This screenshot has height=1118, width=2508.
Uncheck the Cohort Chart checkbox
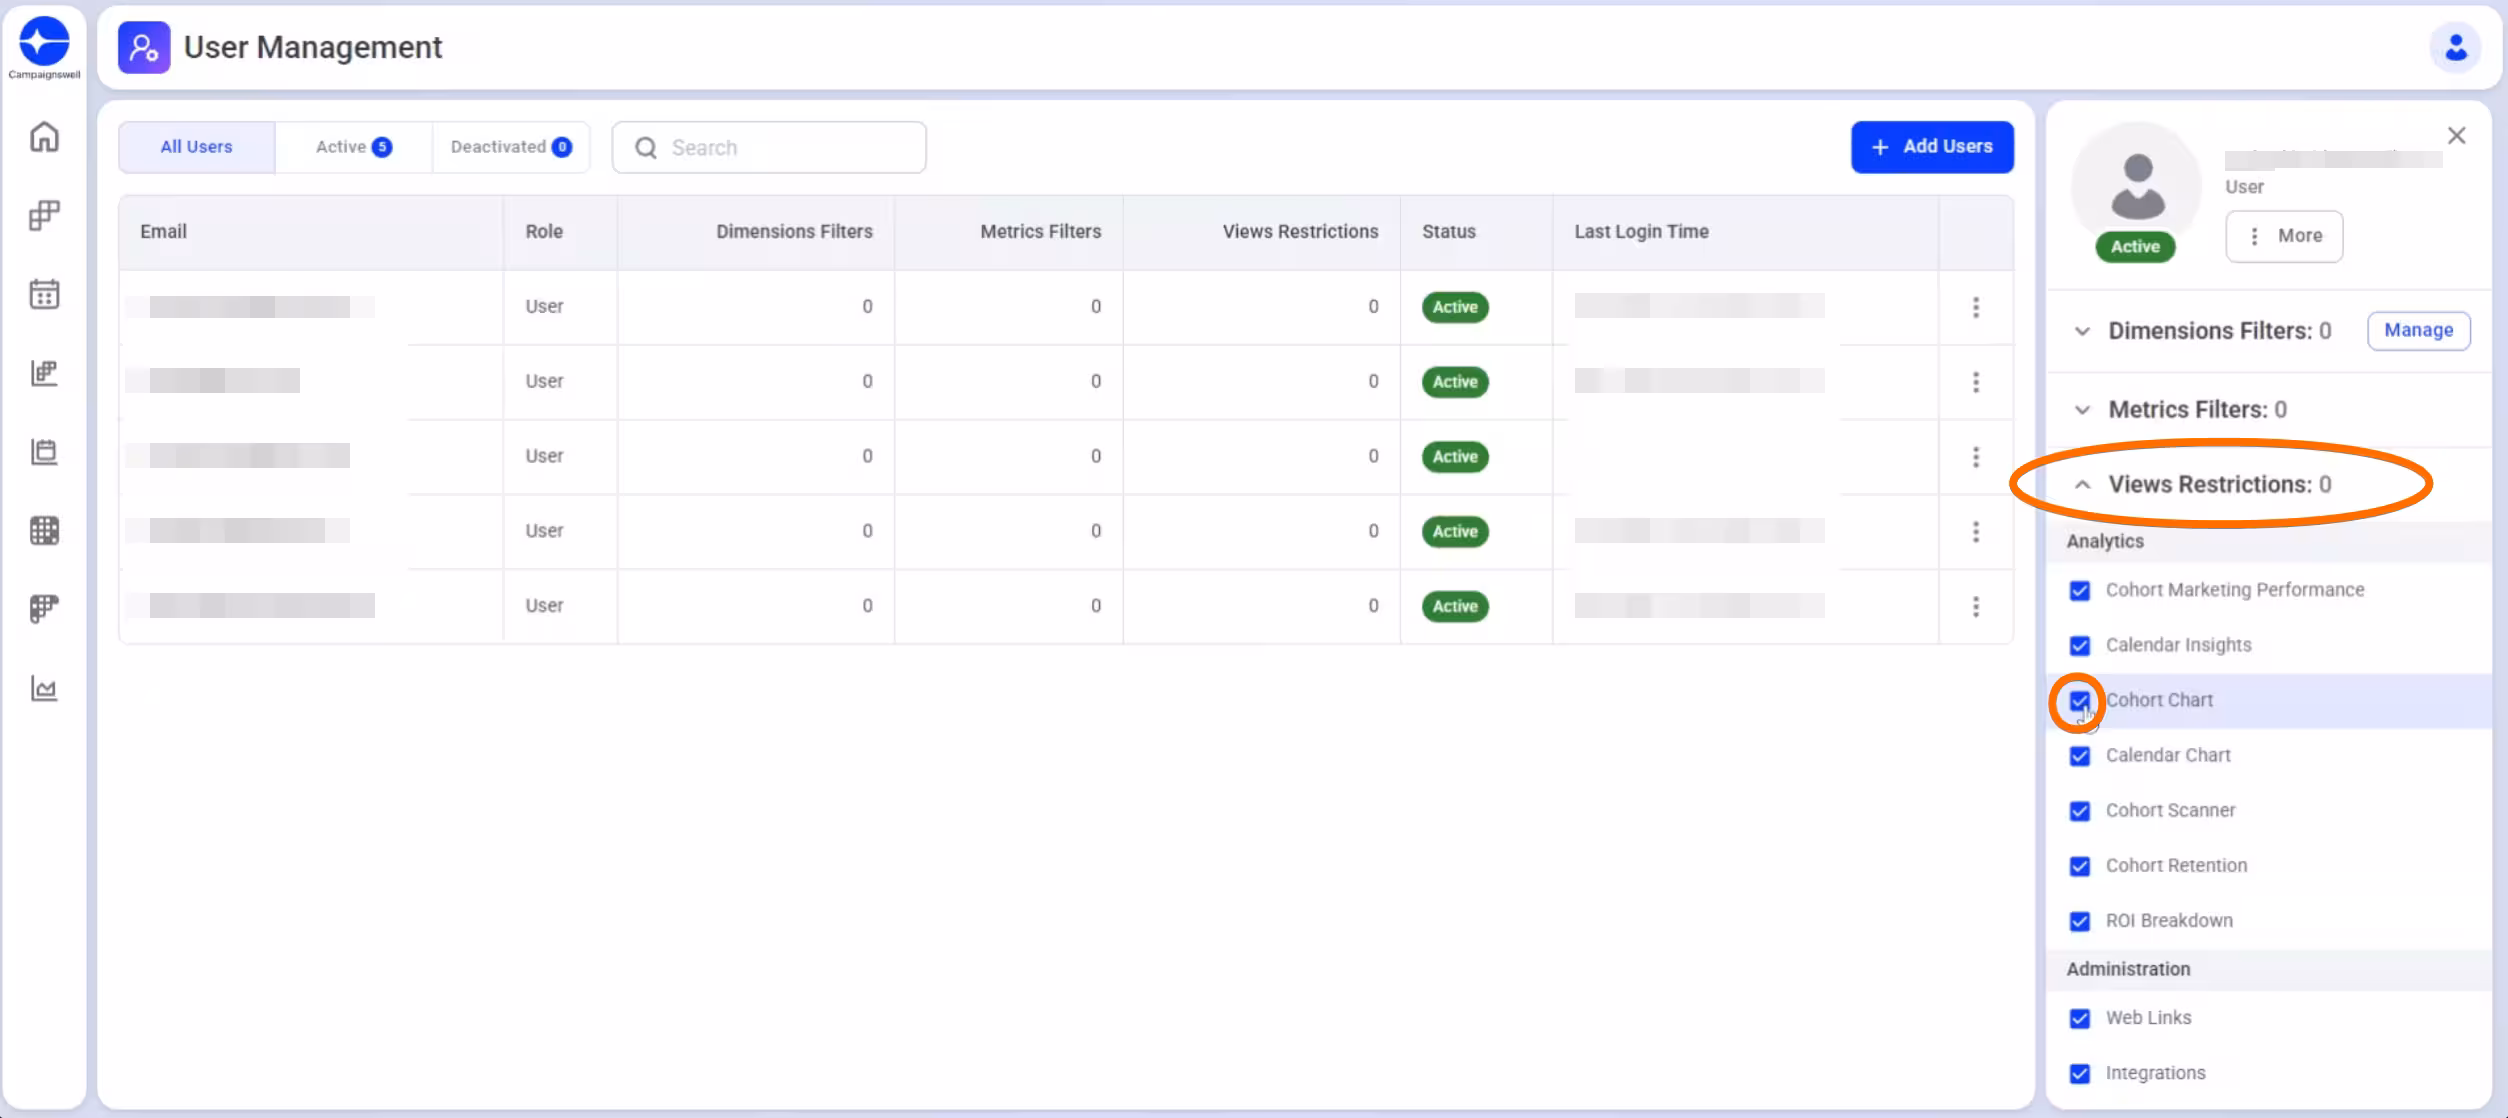(2079, 700)
